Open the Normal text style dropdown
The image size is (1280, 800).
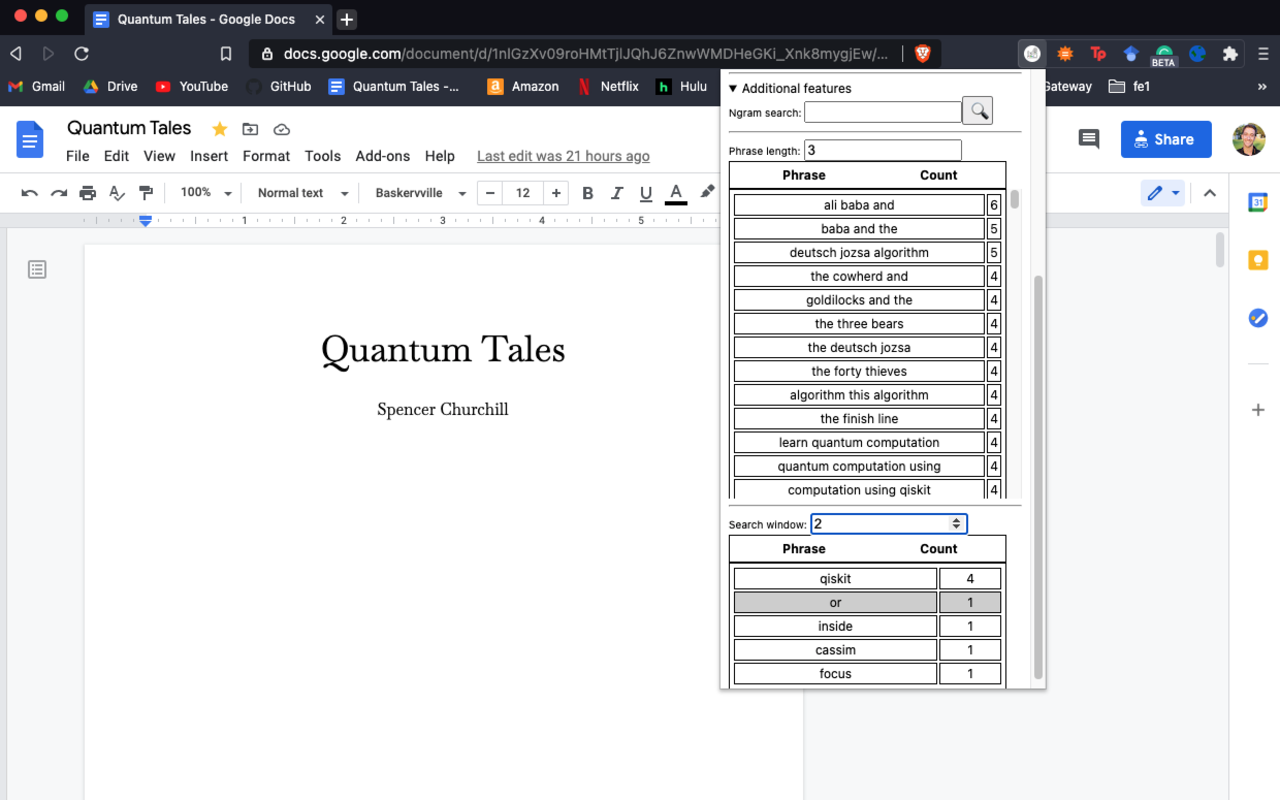coord(302,193)
